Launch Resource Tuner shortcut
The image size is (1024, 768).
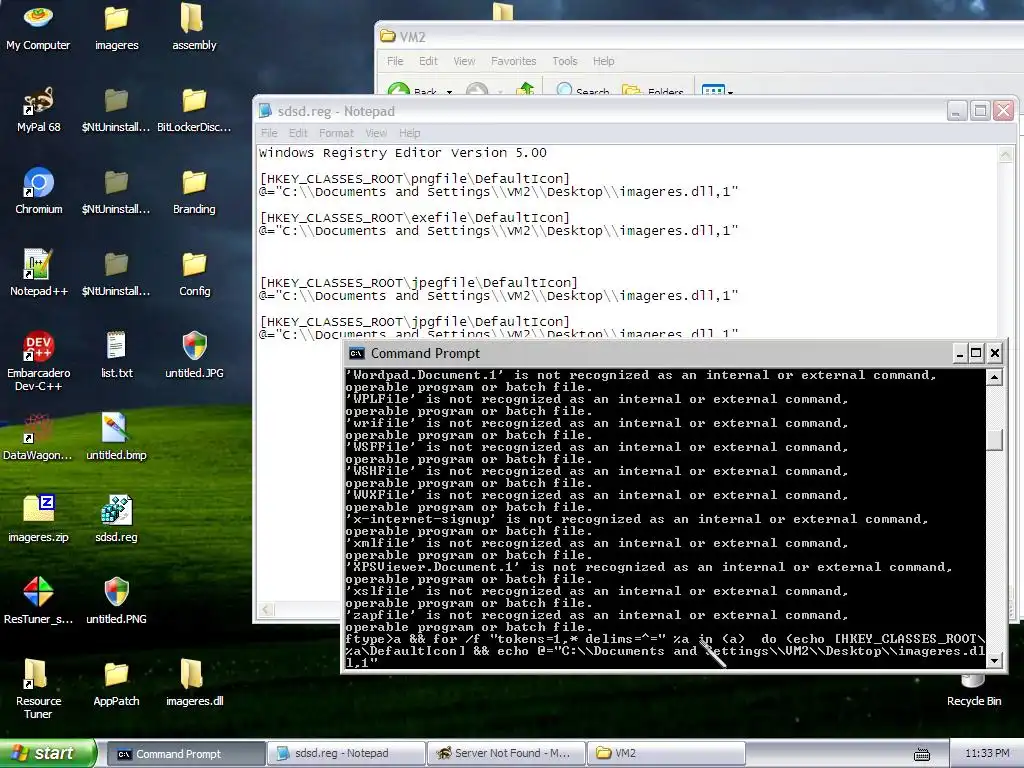(x=38, y=689)
